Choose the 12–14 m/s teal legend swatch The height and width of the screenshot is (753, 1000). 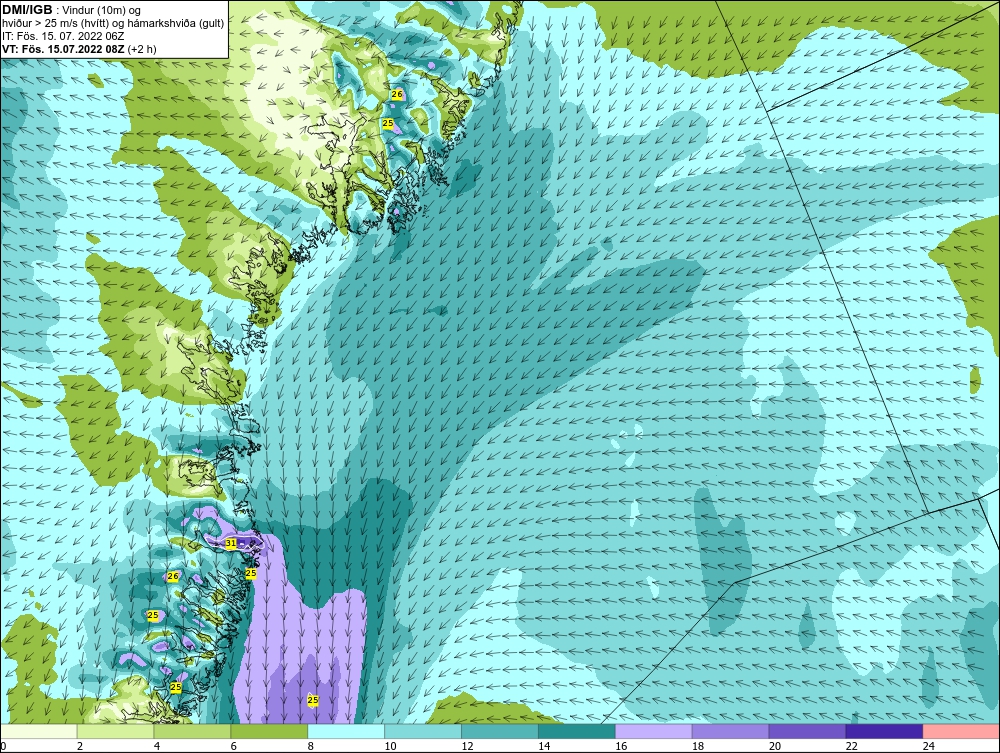[499, 731]
